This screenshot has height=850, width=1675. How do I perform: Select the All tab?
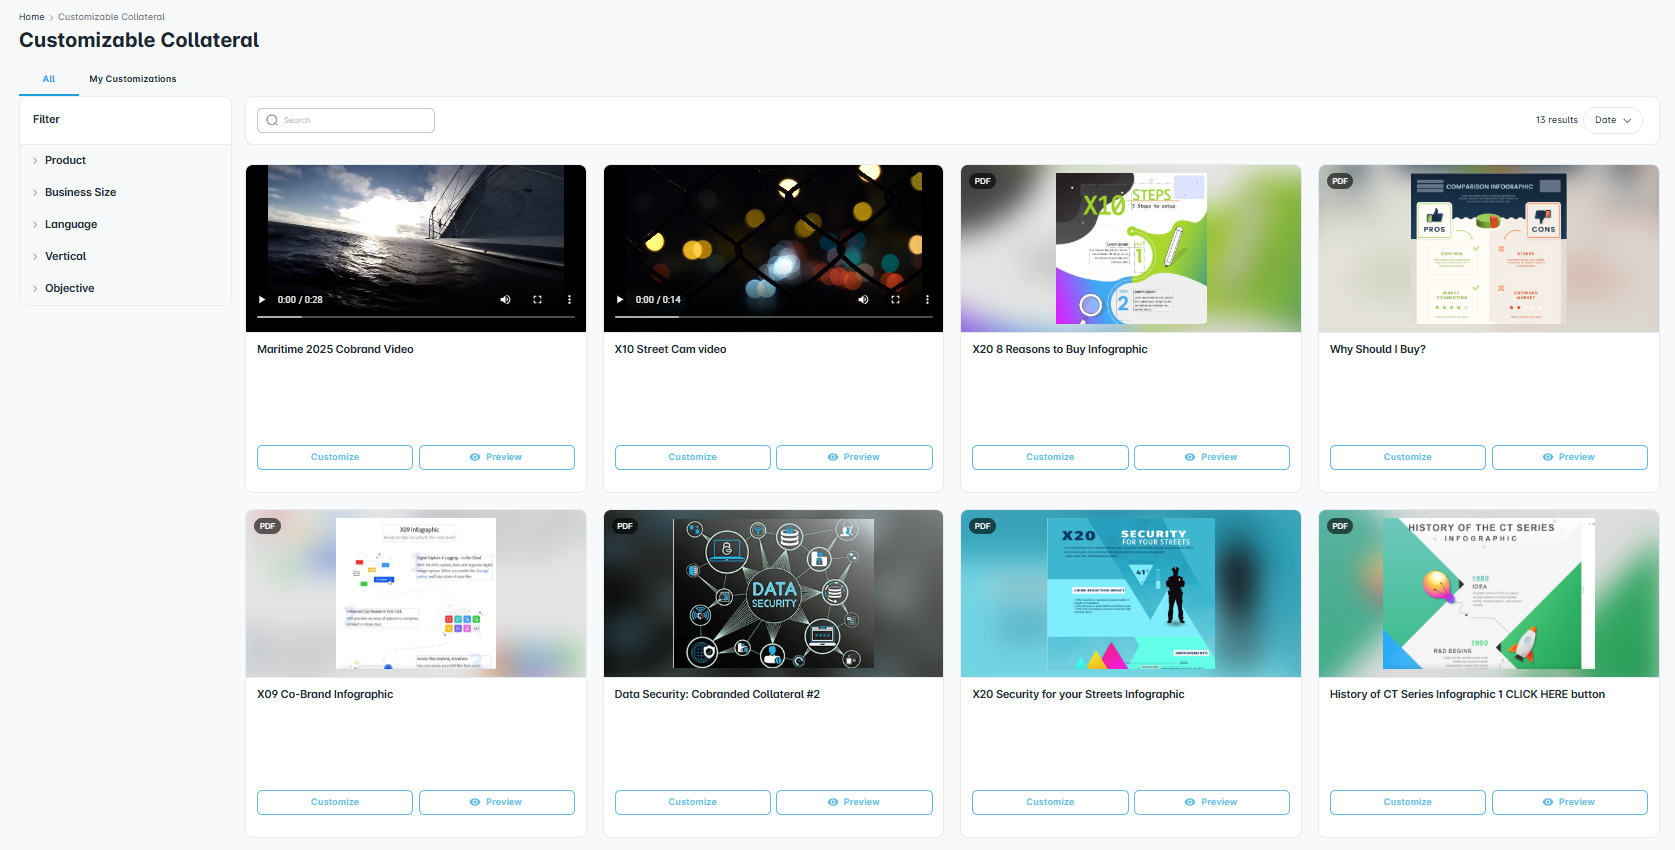tap(49, 79)
